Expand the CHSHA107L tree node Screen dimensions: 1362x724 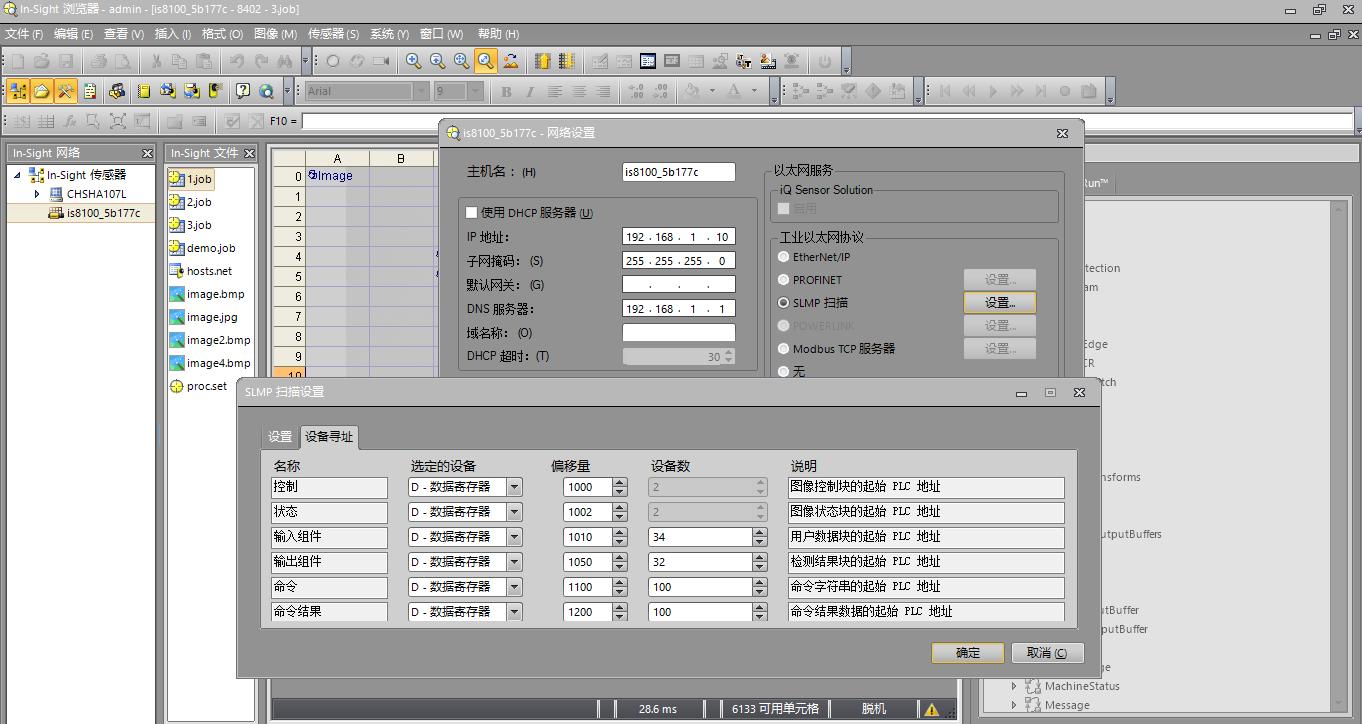(x=38, y=194)
